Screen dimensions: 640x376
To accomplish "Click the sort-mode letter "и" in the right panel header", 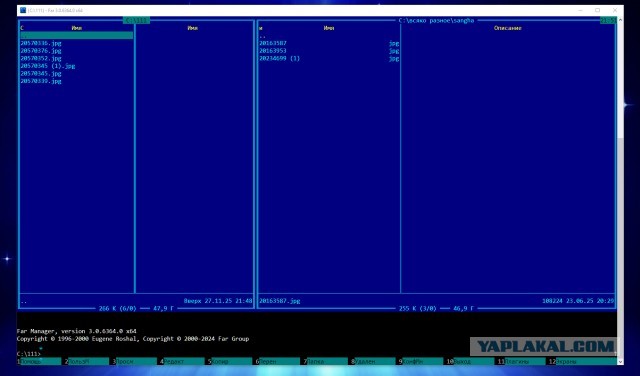I will pos(261,28).
